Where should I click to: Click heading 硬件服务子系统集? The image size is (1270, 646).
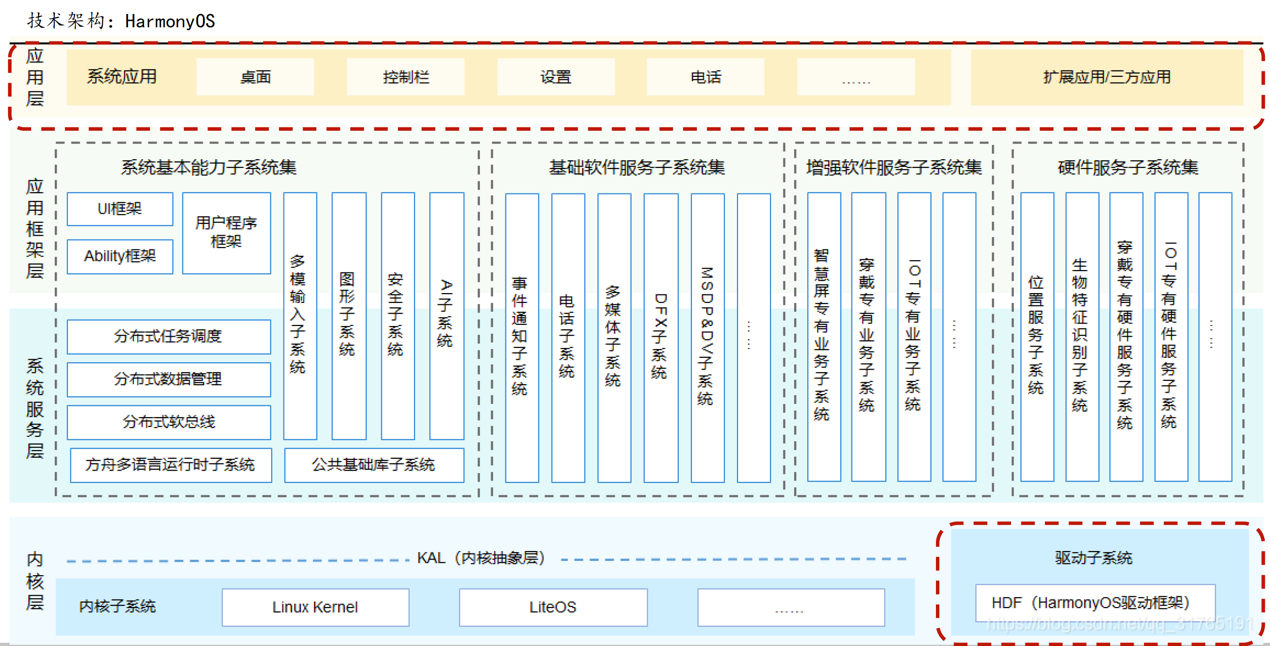coord(1128,168)
